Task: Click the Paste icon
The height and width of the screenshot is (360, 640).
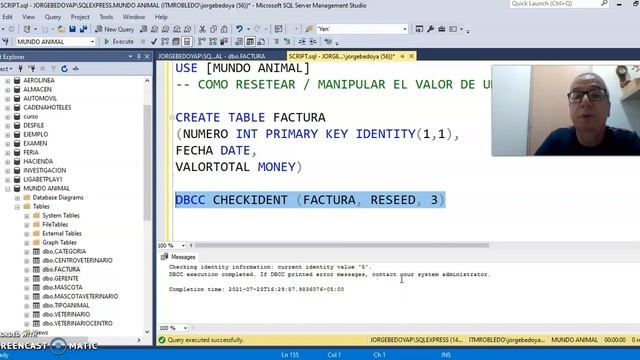Action: click(224, 29)
